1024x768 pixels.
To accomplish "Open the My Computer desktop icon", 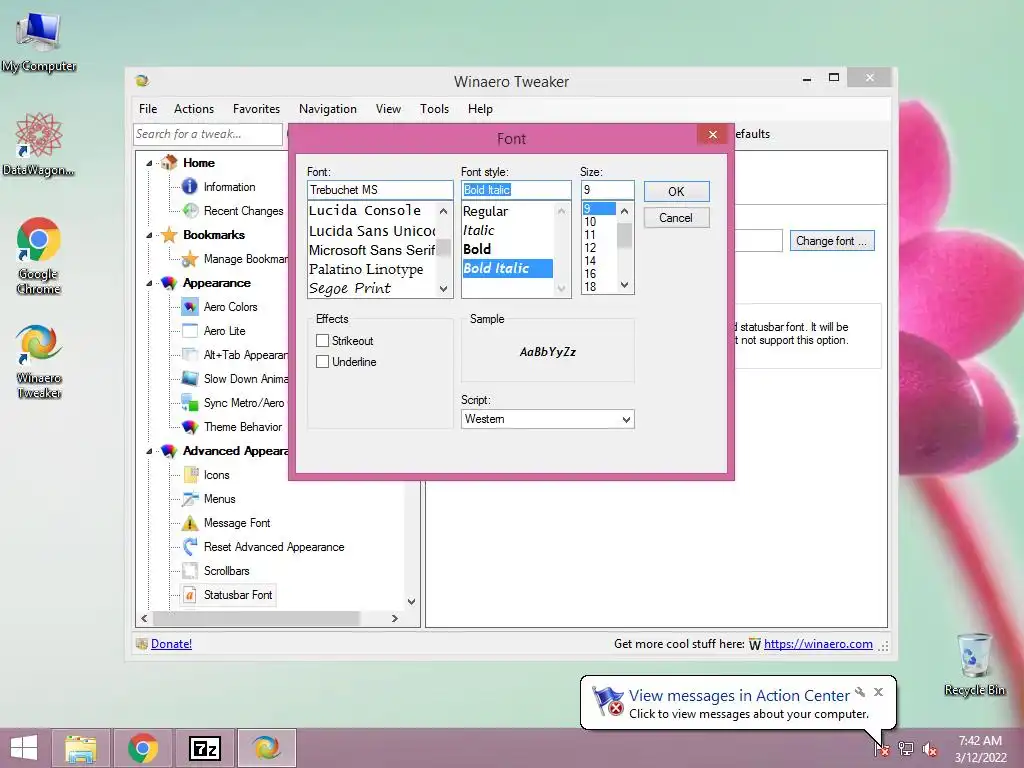I will tap(39, 42).
